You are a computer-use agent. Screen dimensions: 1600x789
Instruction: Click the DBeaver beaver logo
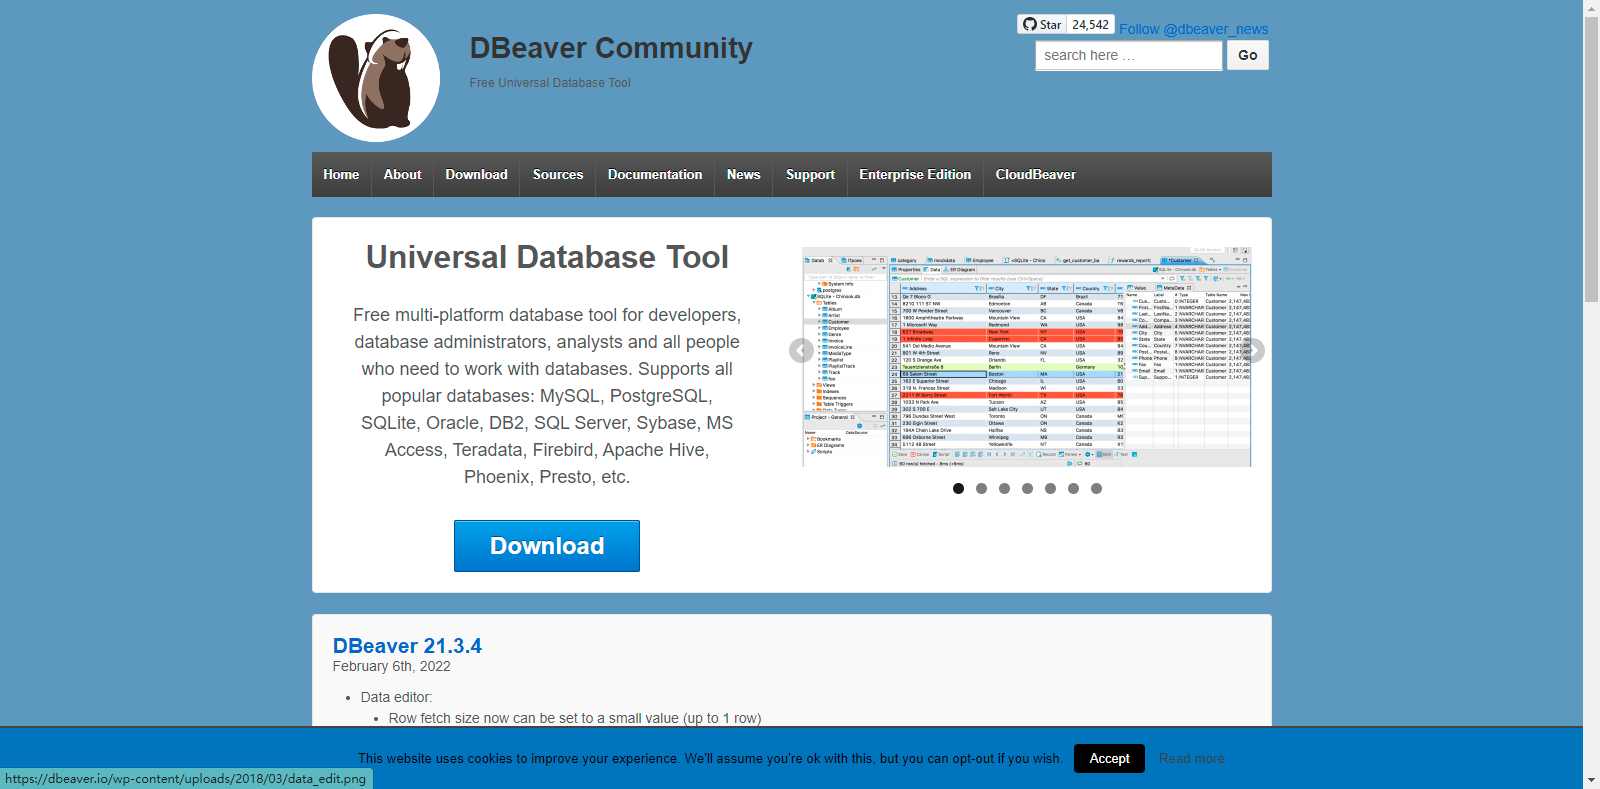[x=376, y=78]
